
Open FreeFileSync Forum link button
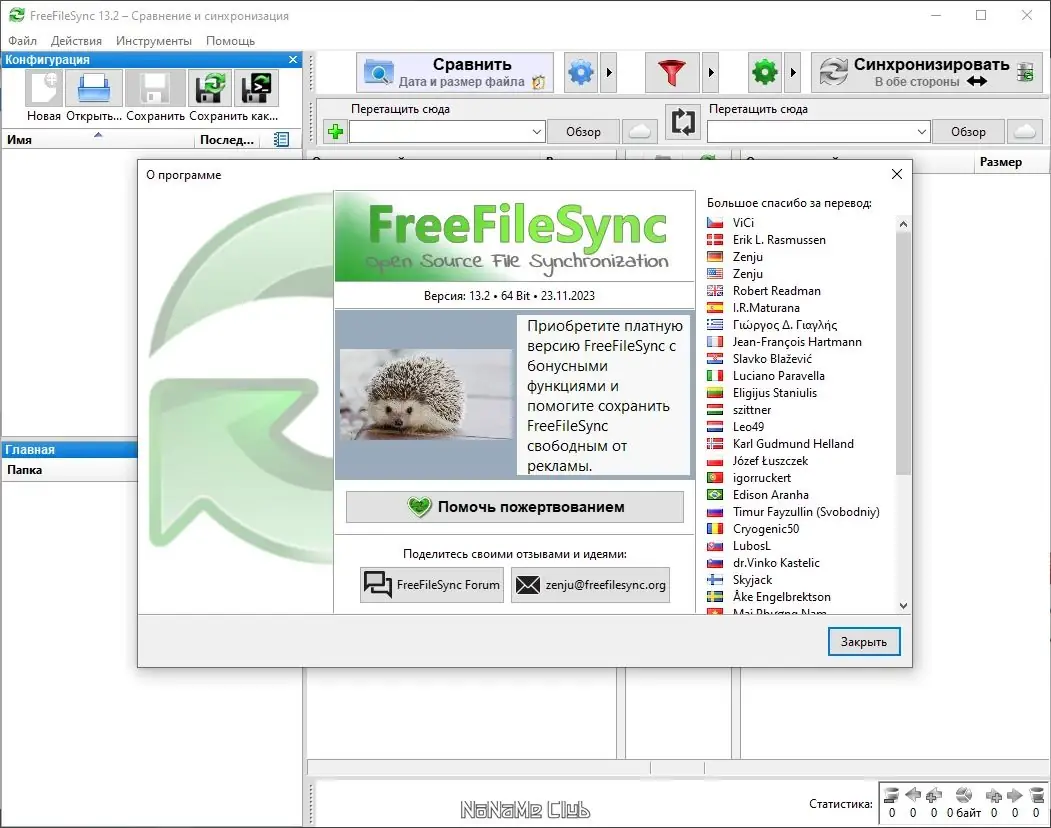coord(432,585)
